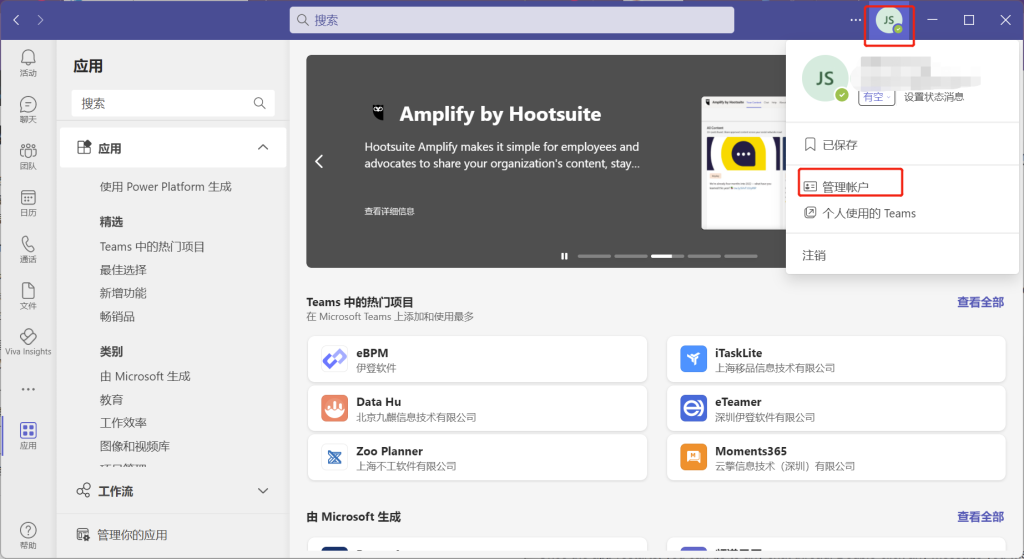Collapse the 应用 section chevron
Screen dimensions: 1024x559
pyautogui.click(x=263, y=148)
